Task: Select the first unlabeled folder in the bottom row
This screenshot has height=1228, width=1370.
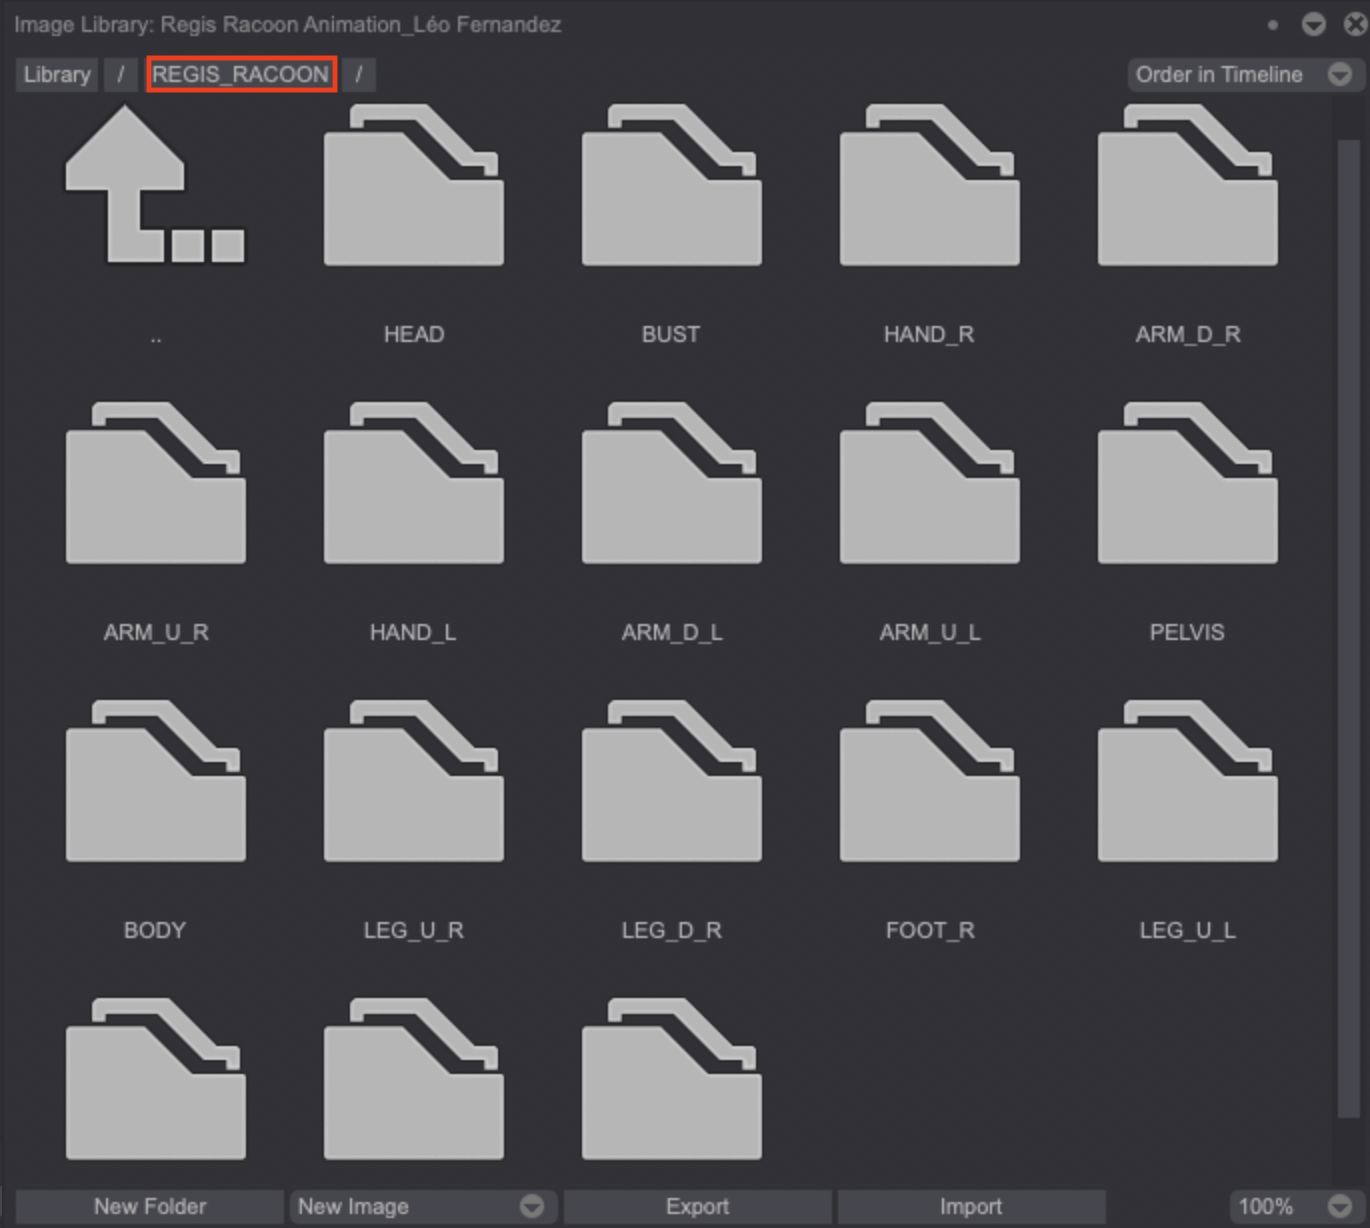Action: 155,1078
